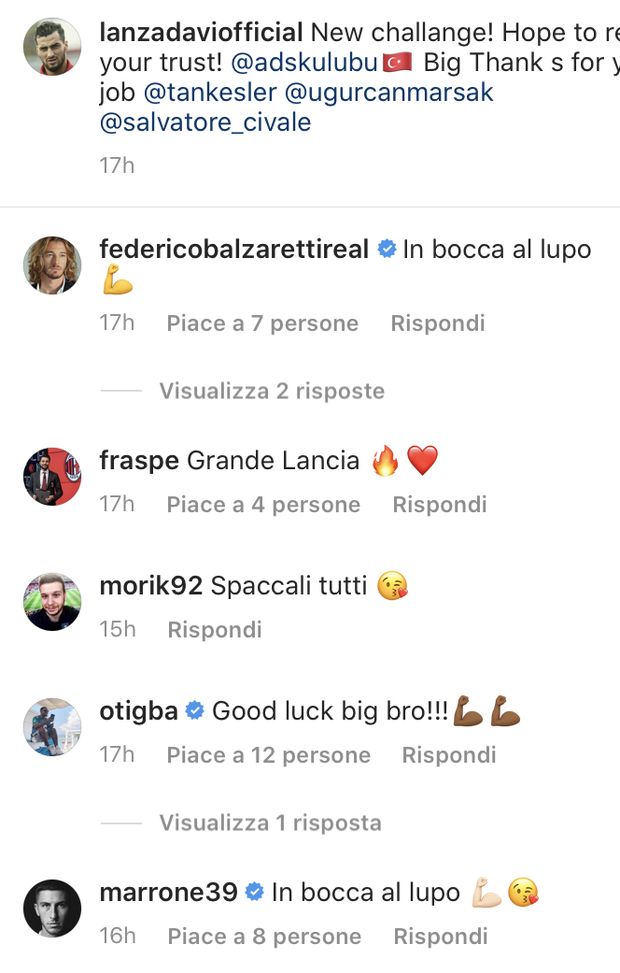Viewport: 620px width, 973px height.
Task: Click verified badge next to federicobalzarettireal
Action: [x=387, y=249]
